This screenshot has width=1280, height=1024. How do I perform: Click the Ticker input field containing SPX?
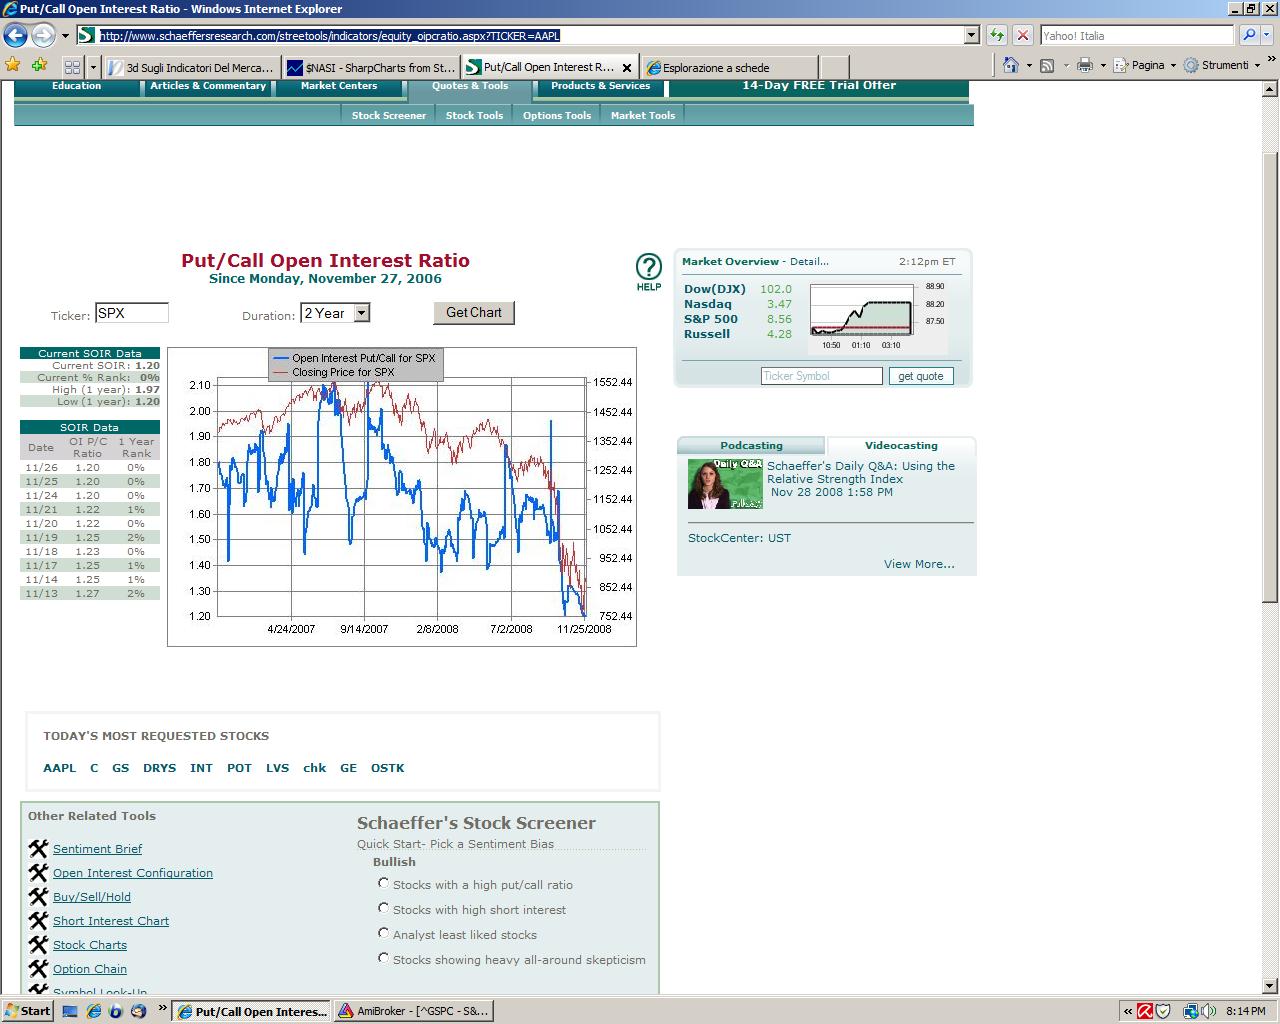tap(132, 313)
